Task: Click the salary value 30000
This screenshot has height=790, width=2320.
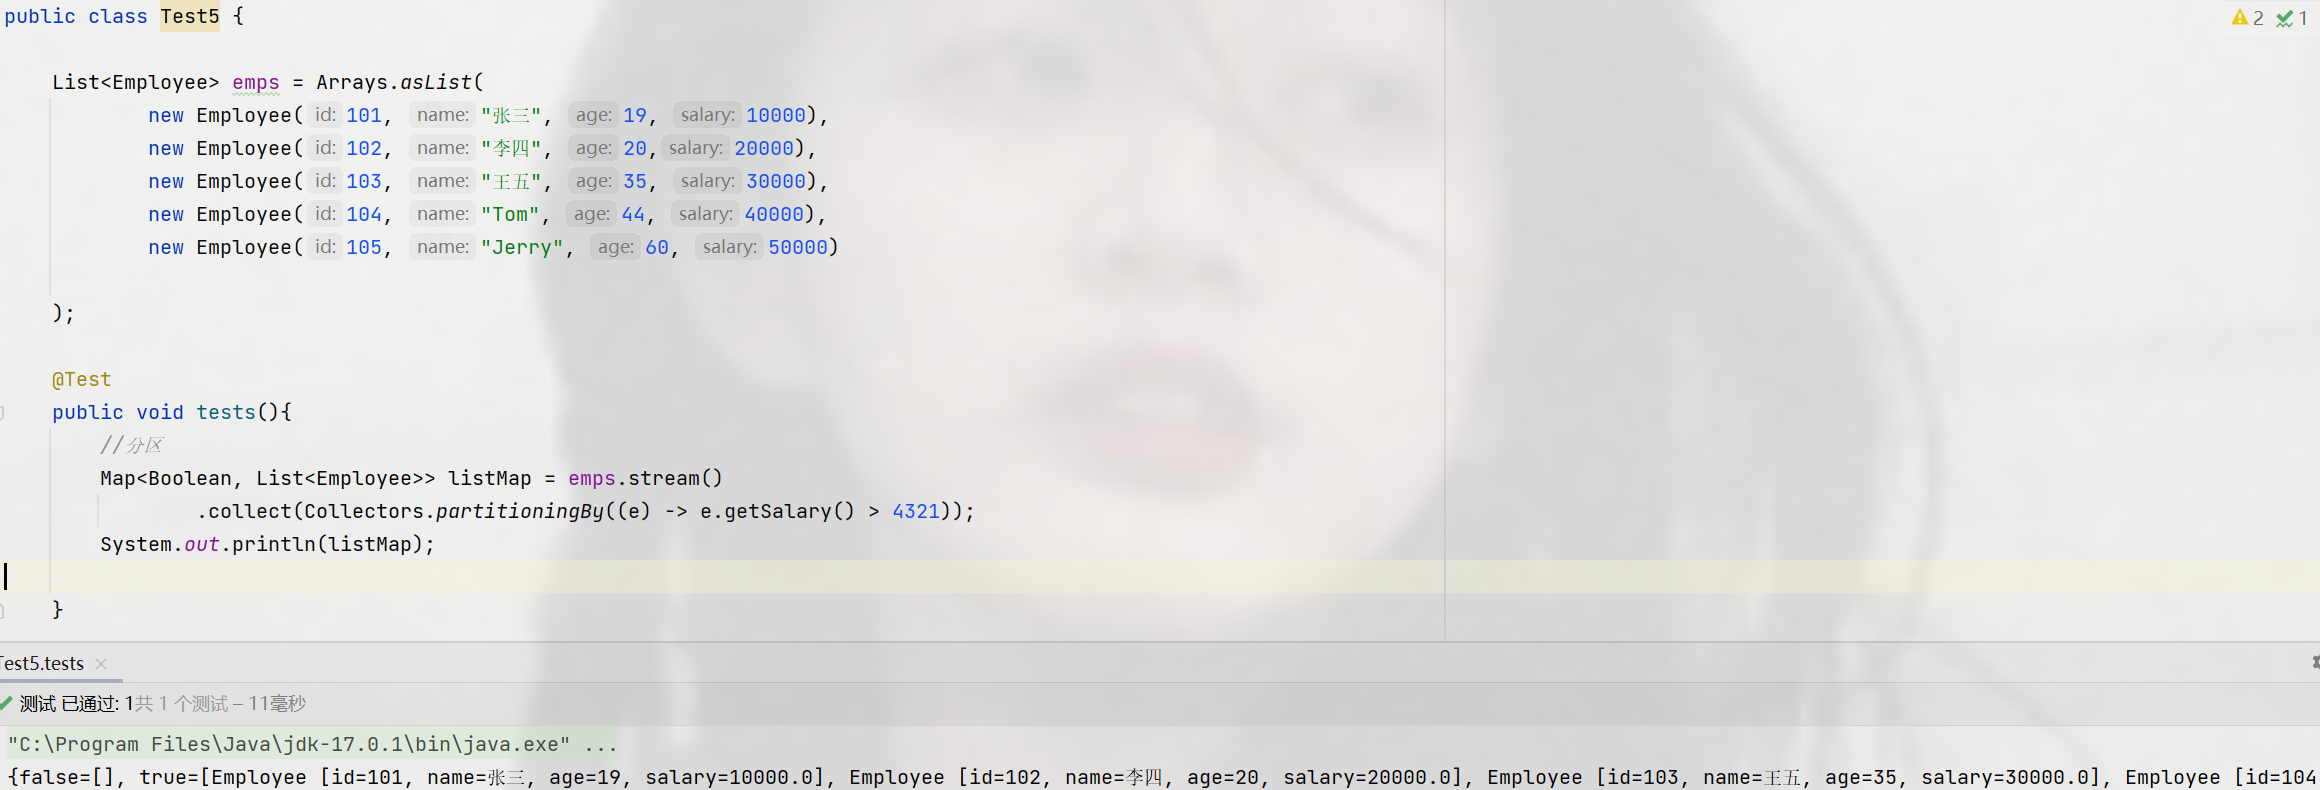Action: click(776, 181)
